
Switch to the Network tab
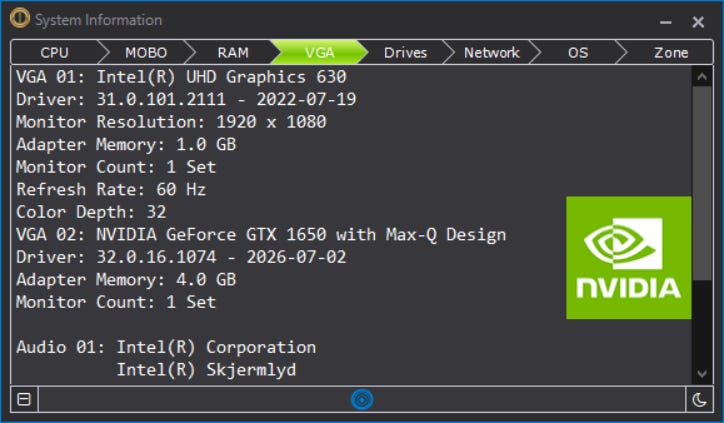[492, 52]
